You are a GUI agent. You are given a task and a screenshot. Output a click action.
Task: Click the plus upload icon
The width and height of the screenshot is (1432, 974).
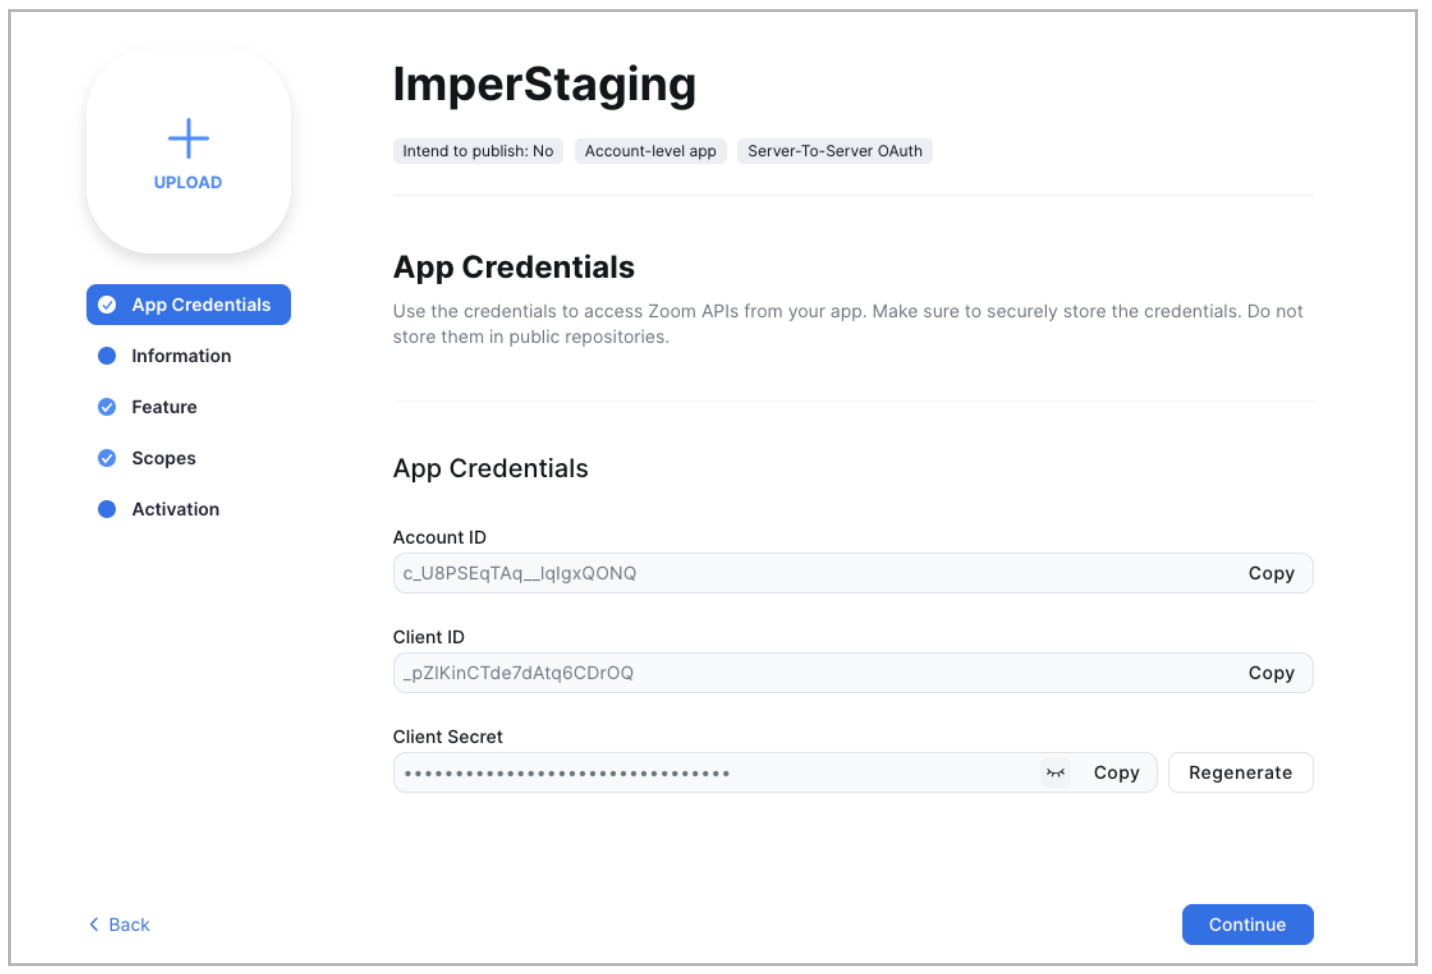click(x=188, y=138)
